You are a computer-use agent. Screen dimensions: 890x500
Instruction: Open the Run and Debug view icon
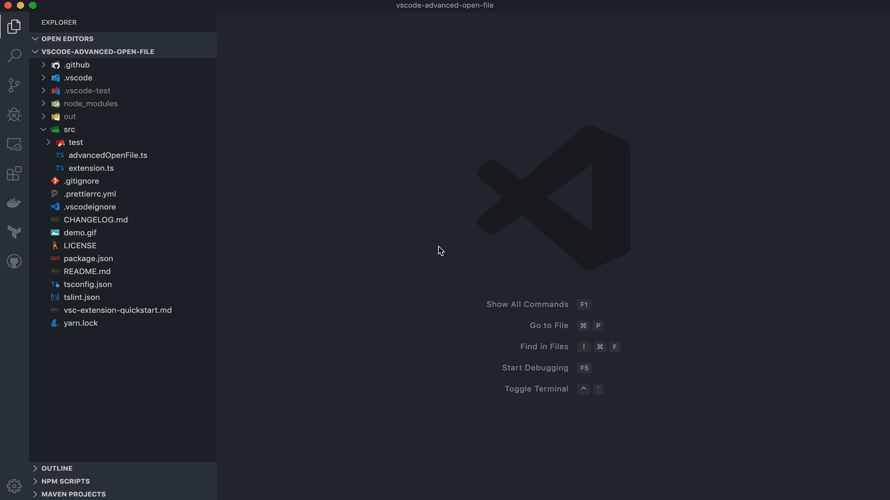[14, 115]
